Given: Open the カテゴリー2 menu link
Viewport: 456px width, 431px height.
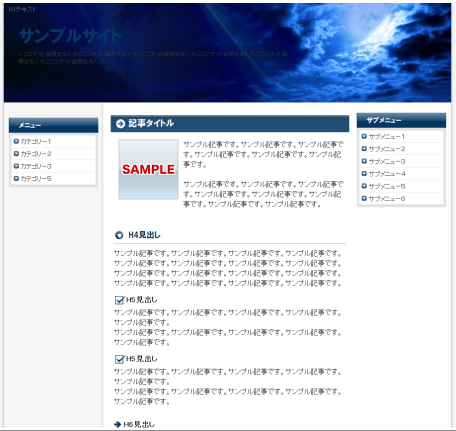Looking at the screenshot, I should (x=36, y=154).
